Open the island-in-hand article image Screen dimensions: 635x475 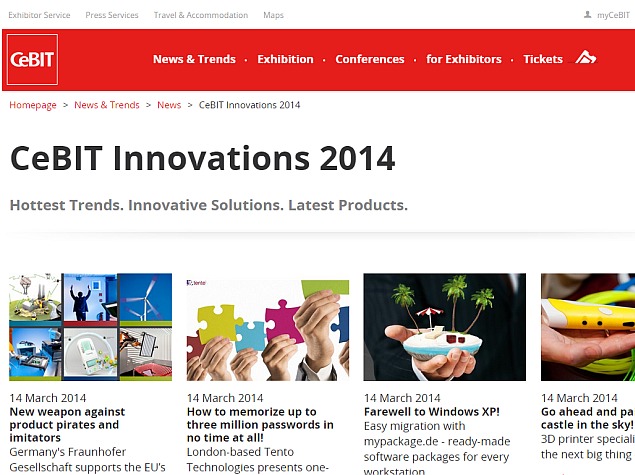tap(444, 327)
